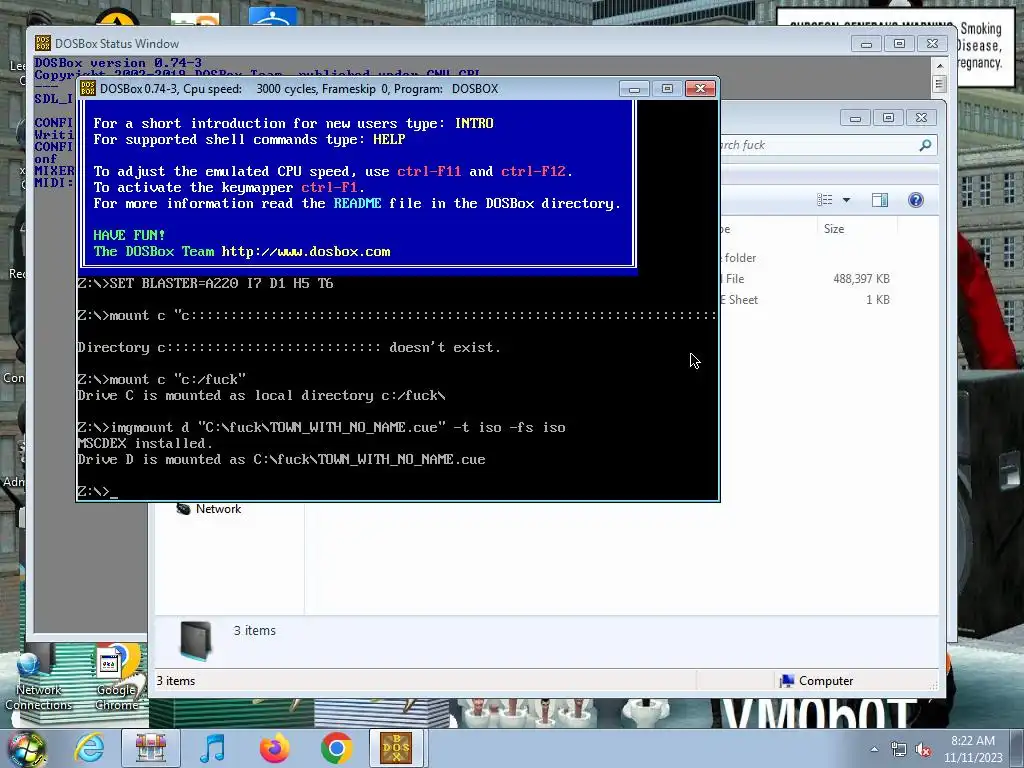Show hidden system tray icons
Viewport: 1024px width, 768px height.
(874, 749)
